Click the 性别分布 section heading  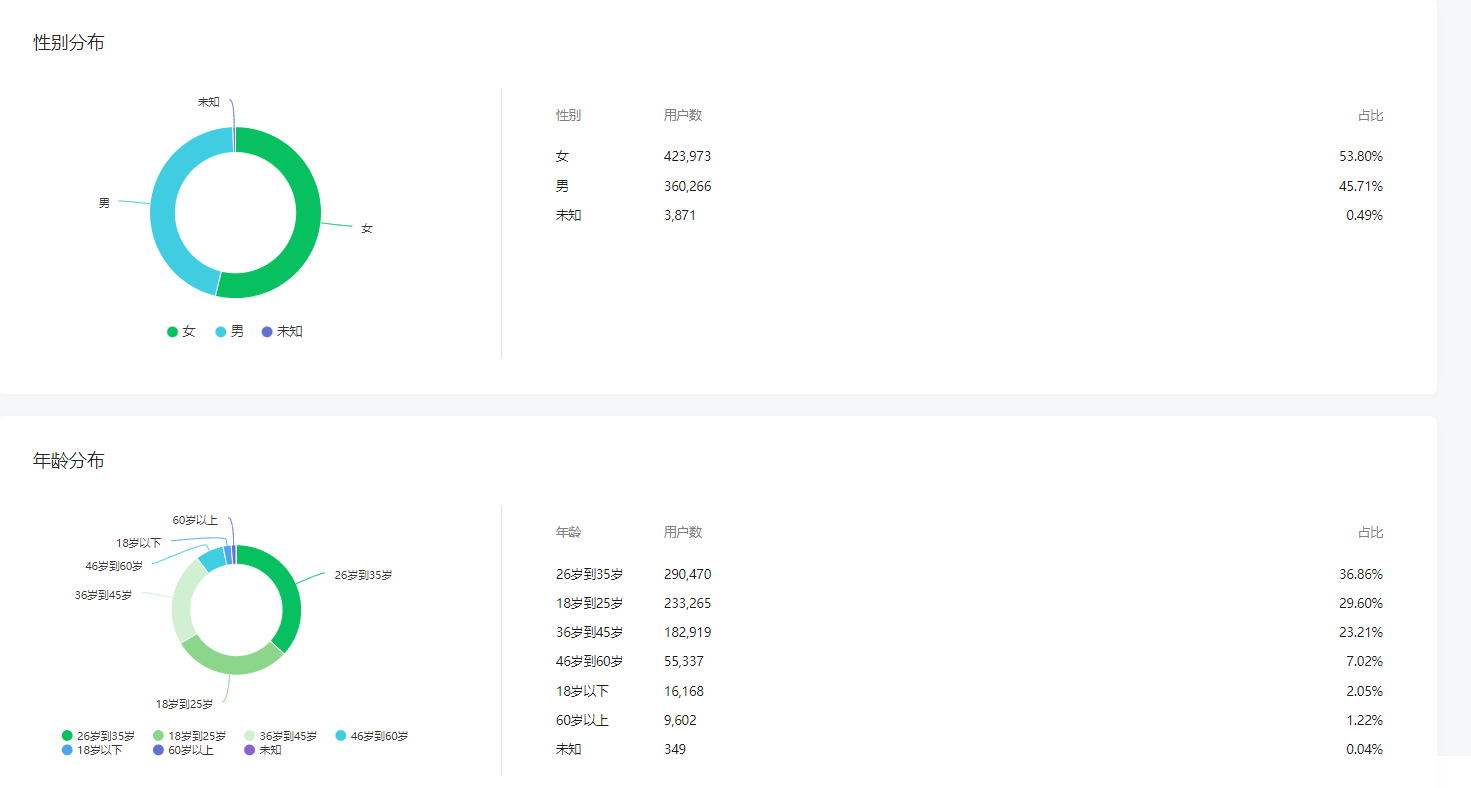(x=69, y=43)
